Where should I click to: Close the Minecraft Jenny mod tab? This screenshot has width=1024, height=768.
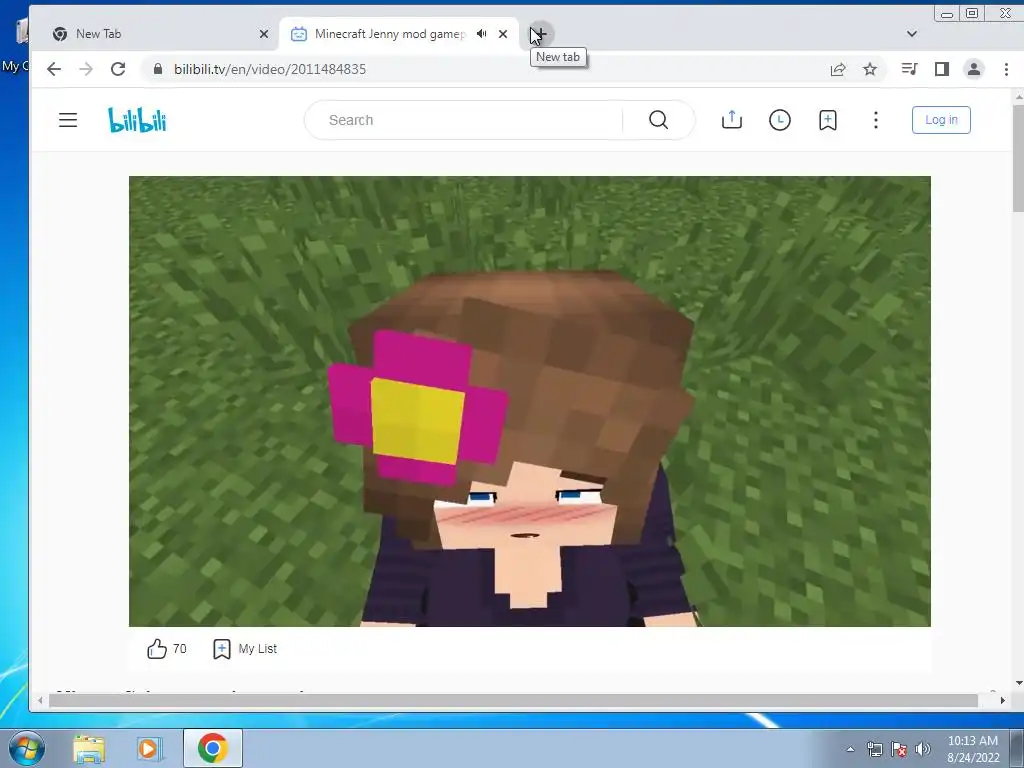point(503,34)
